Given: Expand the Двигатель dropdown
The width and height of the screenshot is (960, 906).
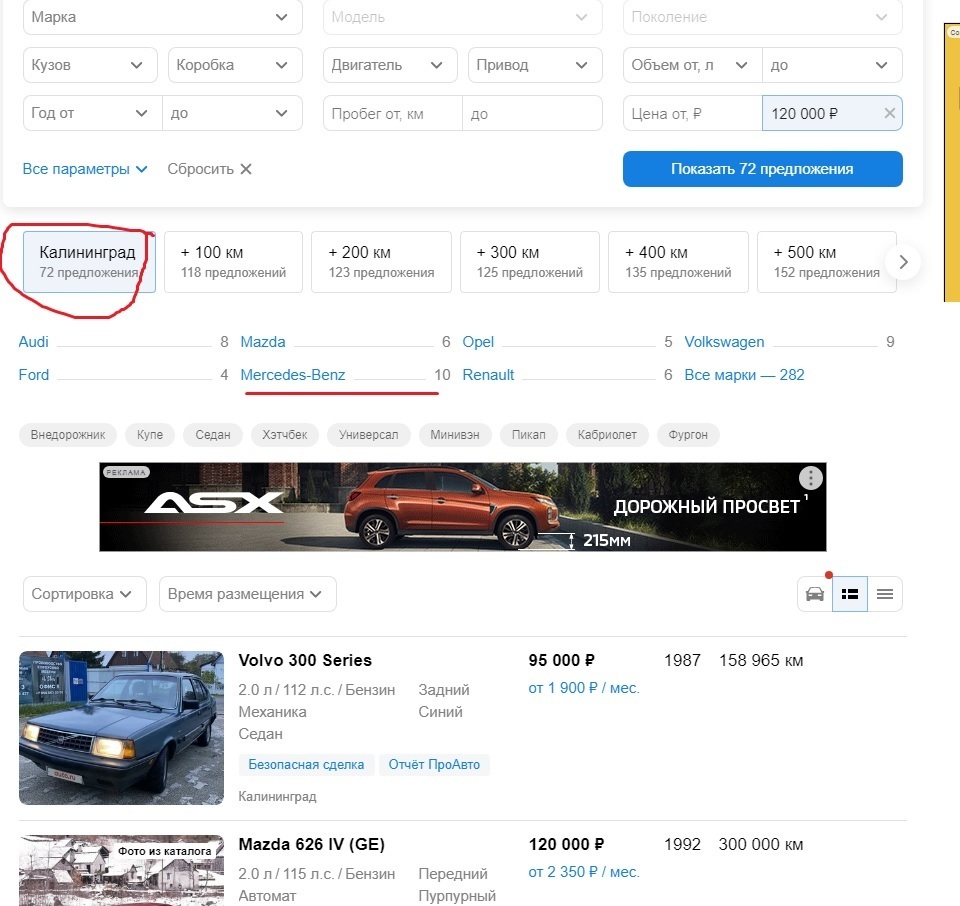Looking at the screenshot, I should tap(390, 65).
